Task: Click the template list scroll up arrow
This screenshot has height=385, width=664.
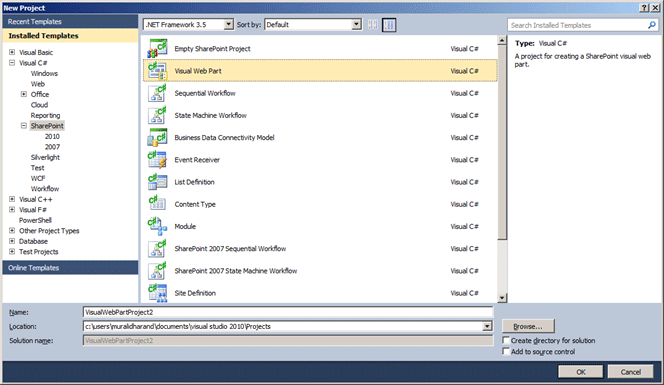Action: click(502, 41)
